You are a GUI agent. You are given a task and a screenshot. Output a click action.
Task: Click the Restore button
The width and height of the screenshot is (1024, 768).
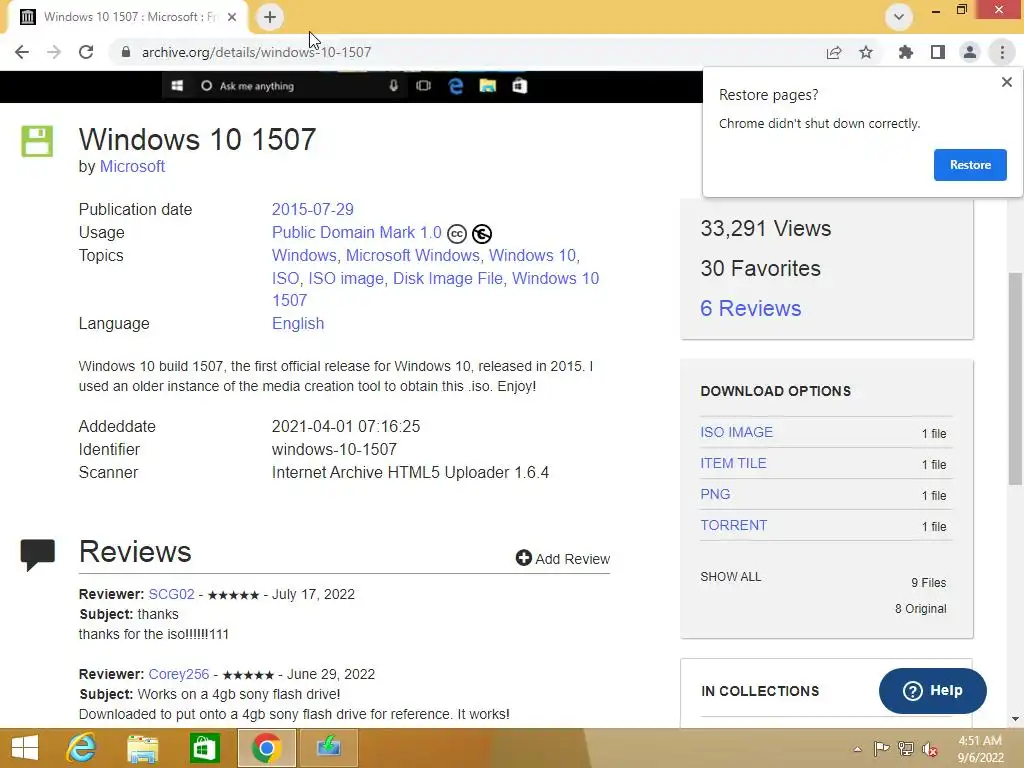[x=970, y=165]
